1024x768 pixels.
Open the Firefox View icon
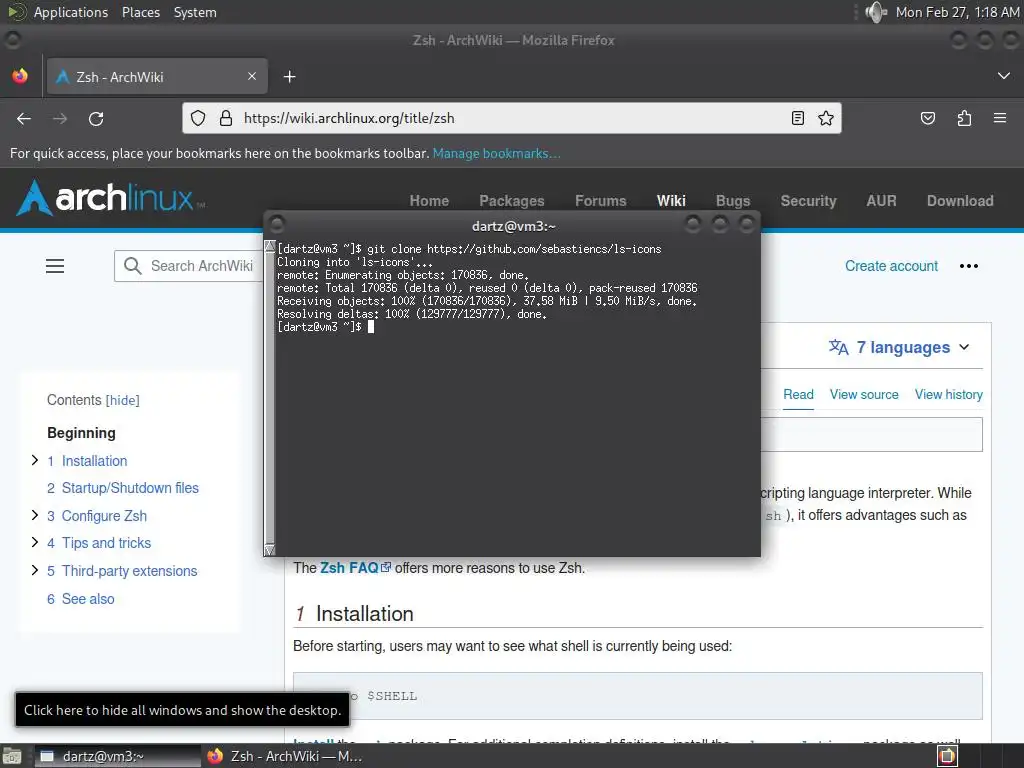pos(20,76)
